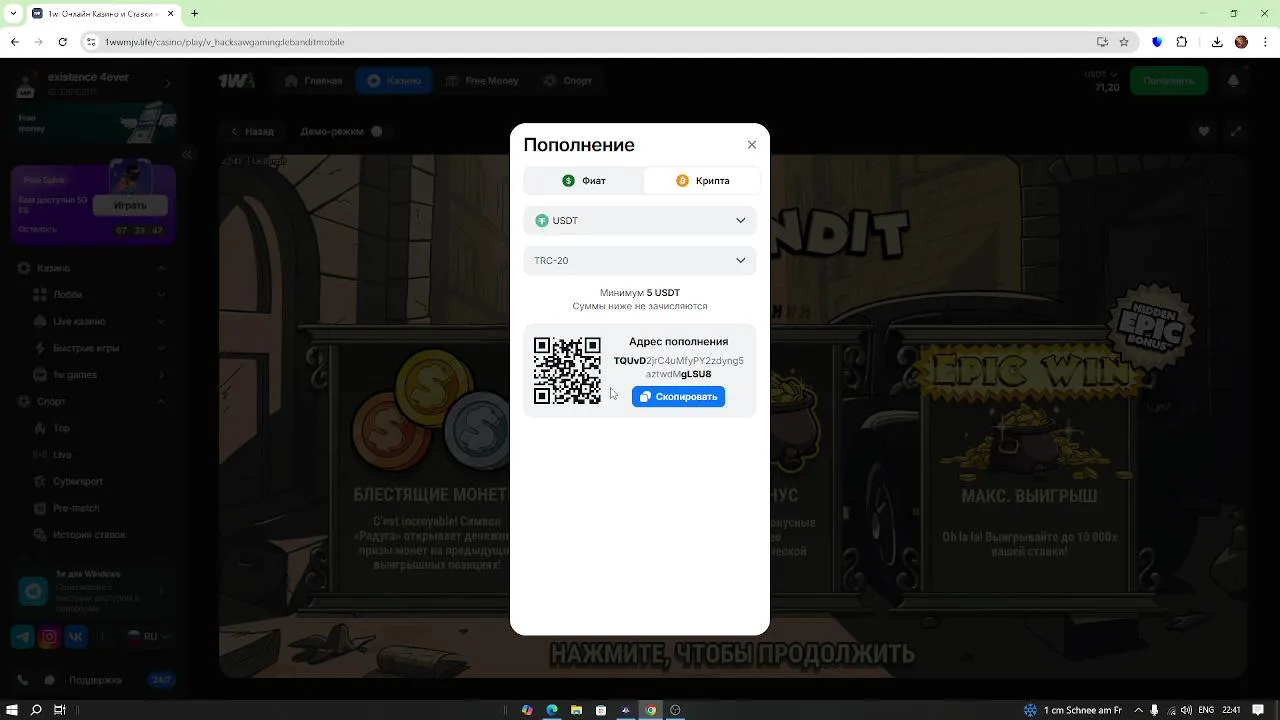Open the USDT currency dropdown

click(640, 221)
